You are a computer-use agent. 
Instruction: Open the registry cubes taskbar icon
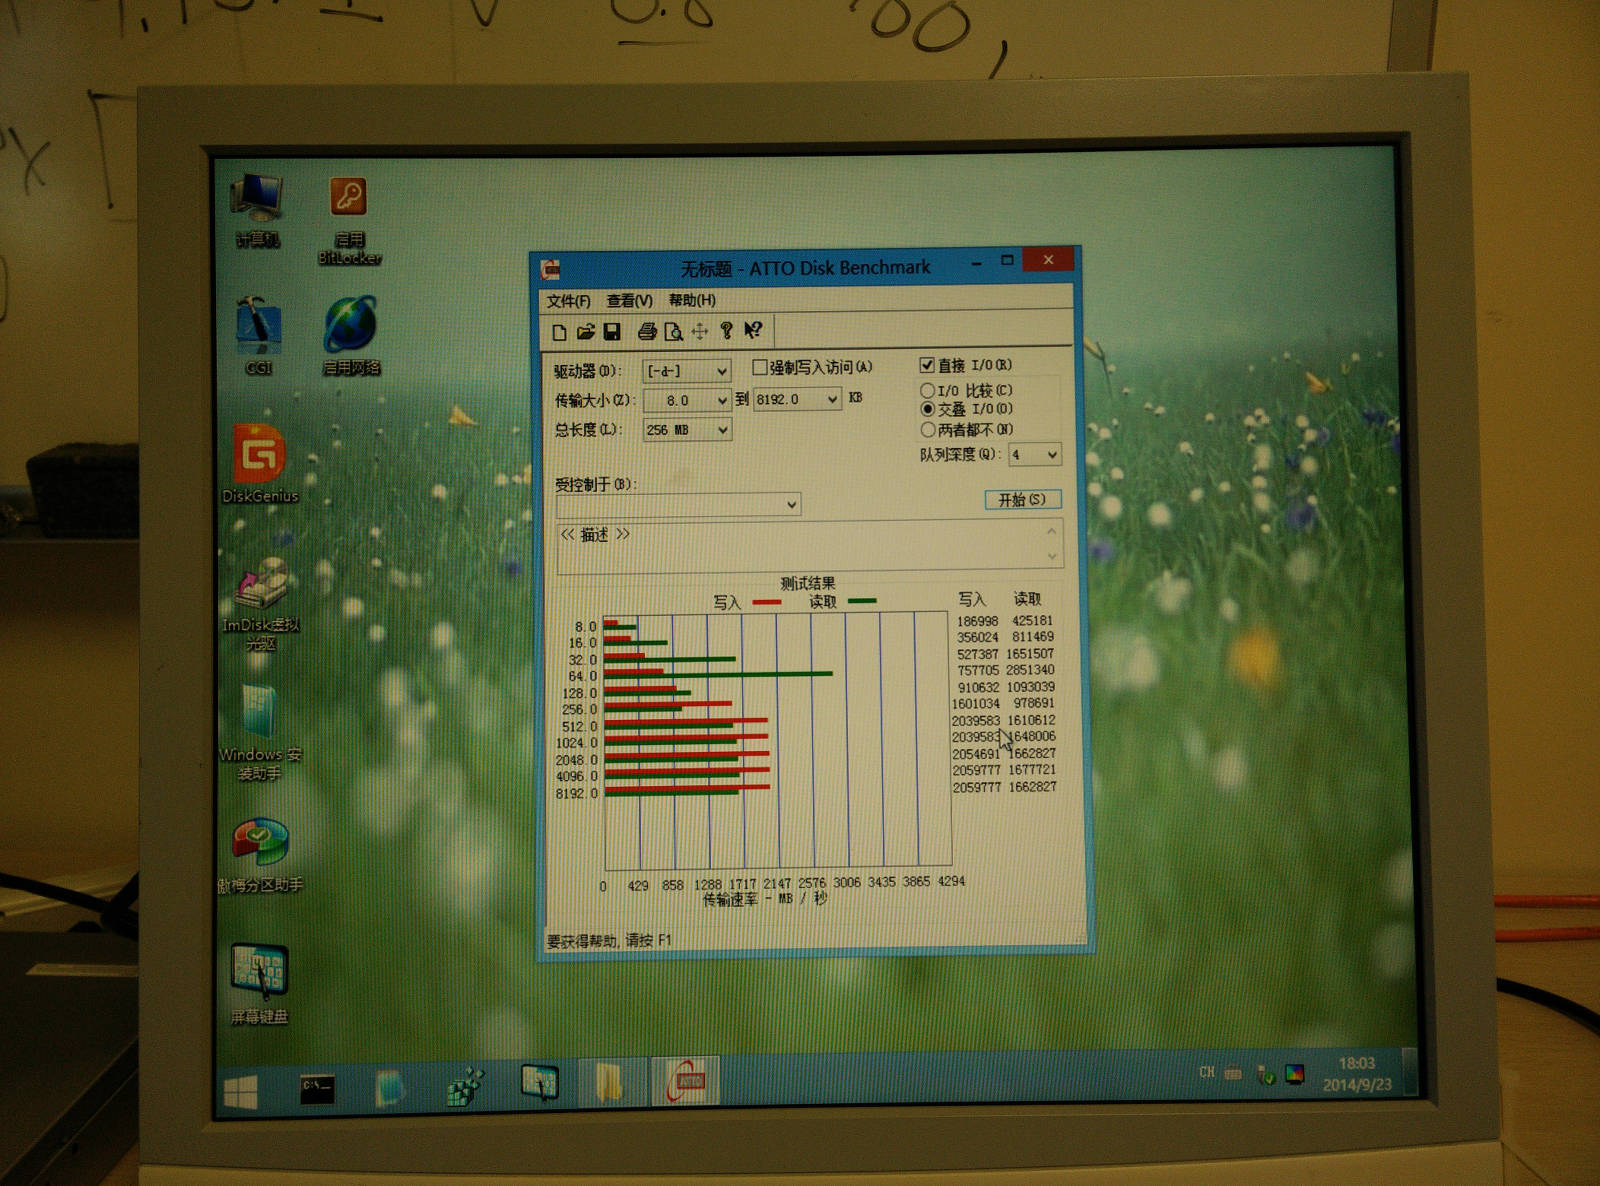click(x=465, y=1086)
